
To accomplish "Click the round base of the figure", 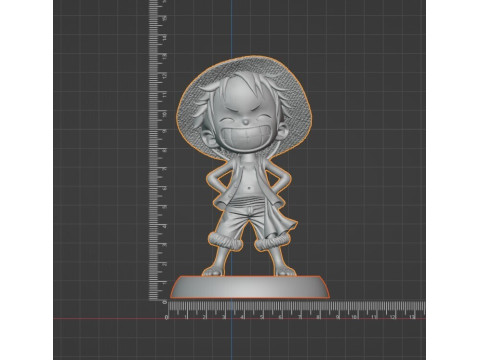I will tap(250, 287).
